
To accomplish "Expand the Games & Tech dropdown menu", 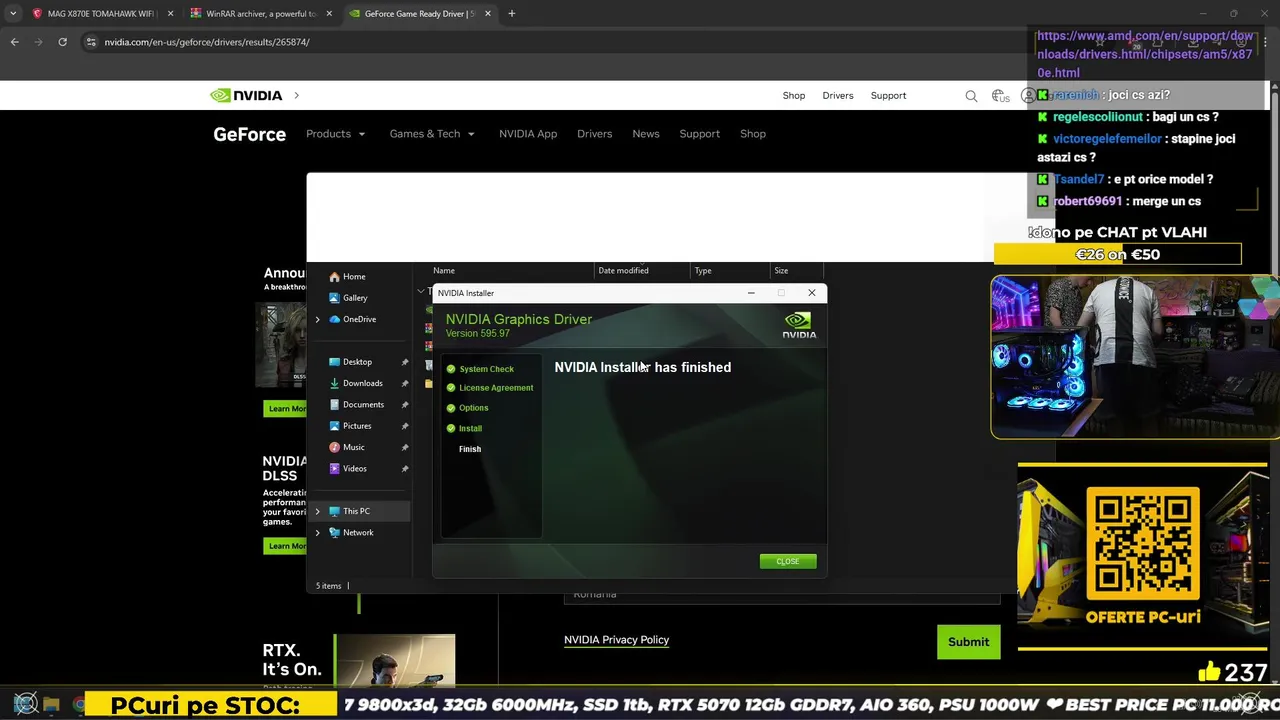I will pyautogui.click(x=432, y=134).
